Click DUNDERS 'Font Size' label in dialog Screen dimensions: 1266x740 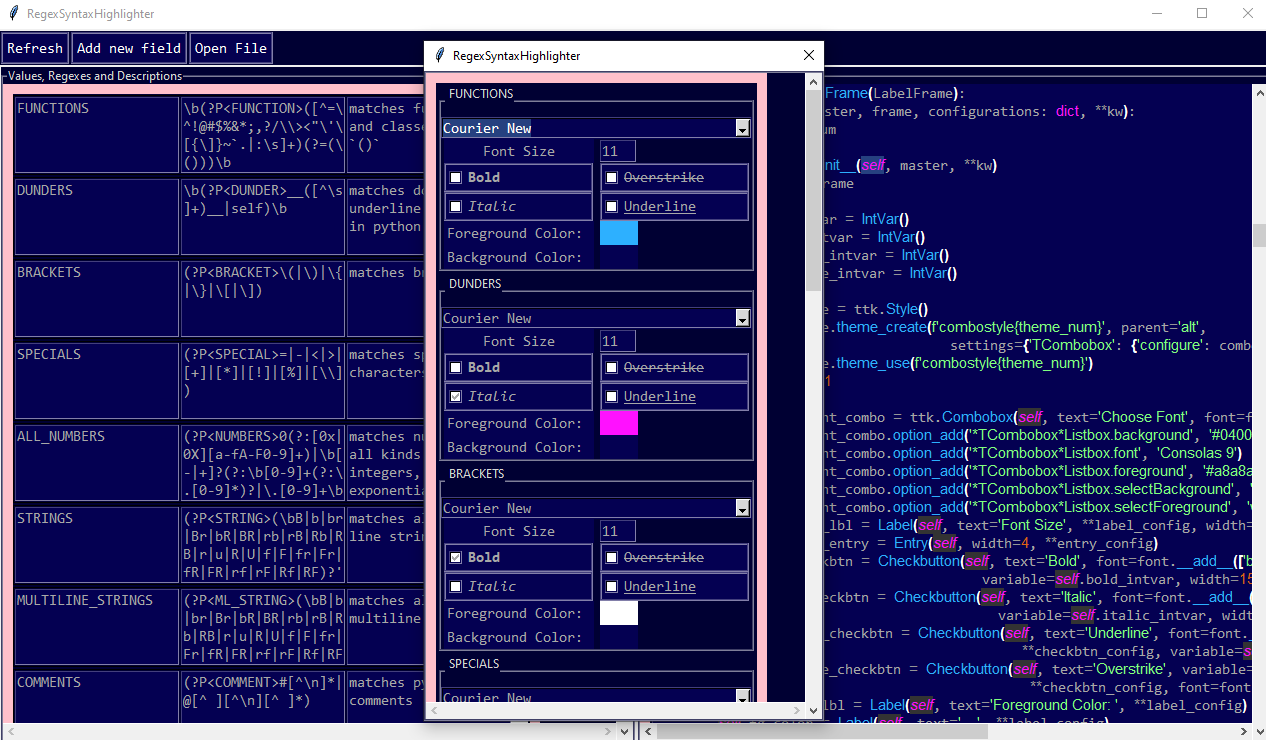519,341
